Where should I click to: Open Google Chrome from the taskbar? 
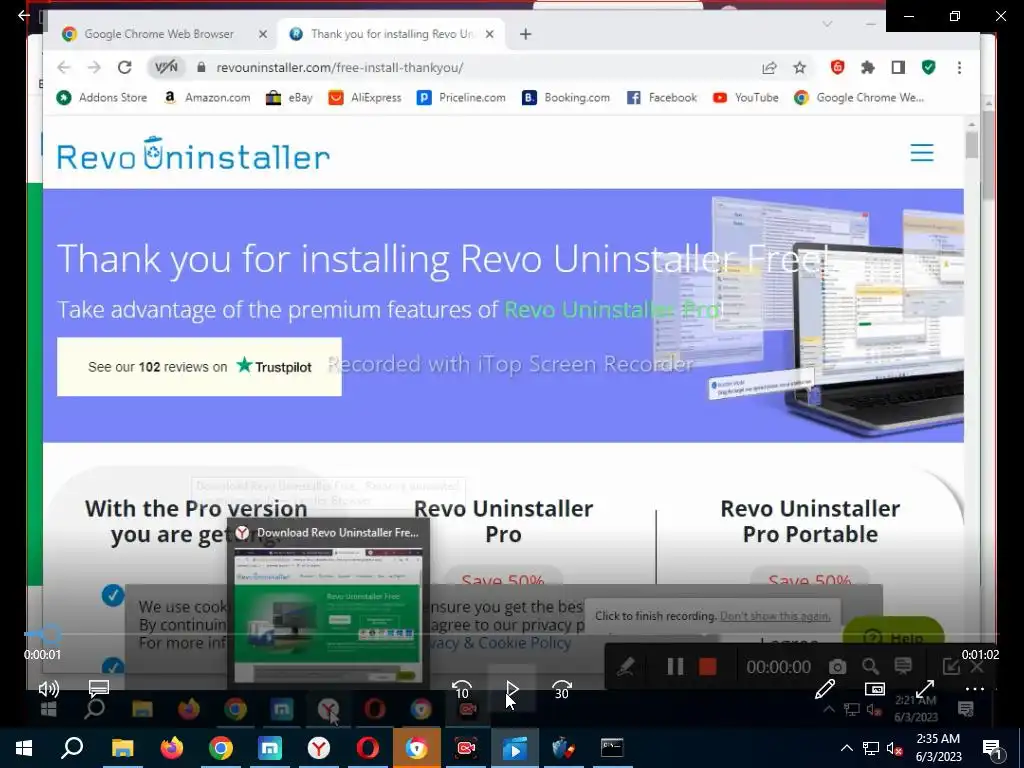pos(221,748)
